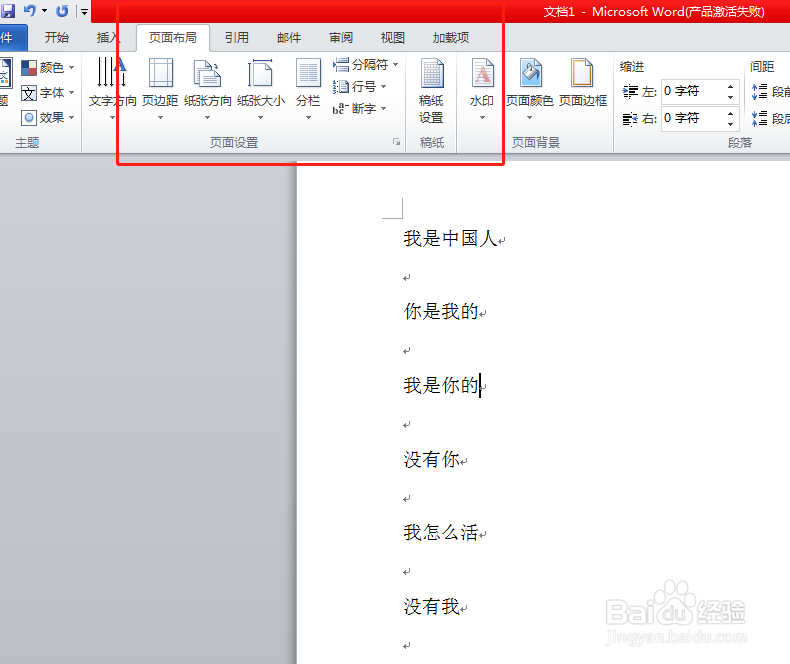This screenshot has width=790, height=664.
Task: Click the text line 我是中国人
Action: [x=450, y=239]
